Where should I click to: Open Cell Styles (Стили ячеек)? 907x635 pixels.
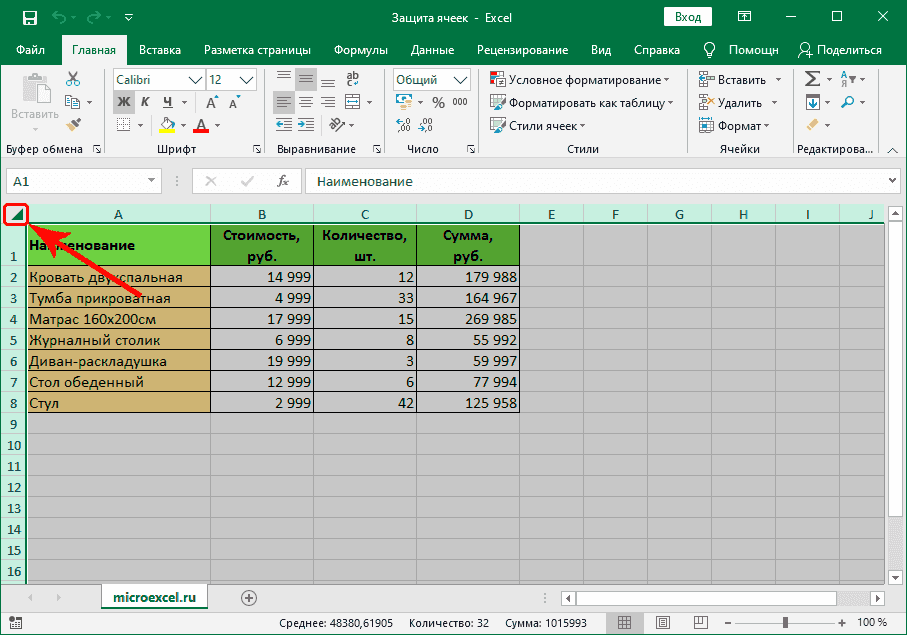[537, 124]
